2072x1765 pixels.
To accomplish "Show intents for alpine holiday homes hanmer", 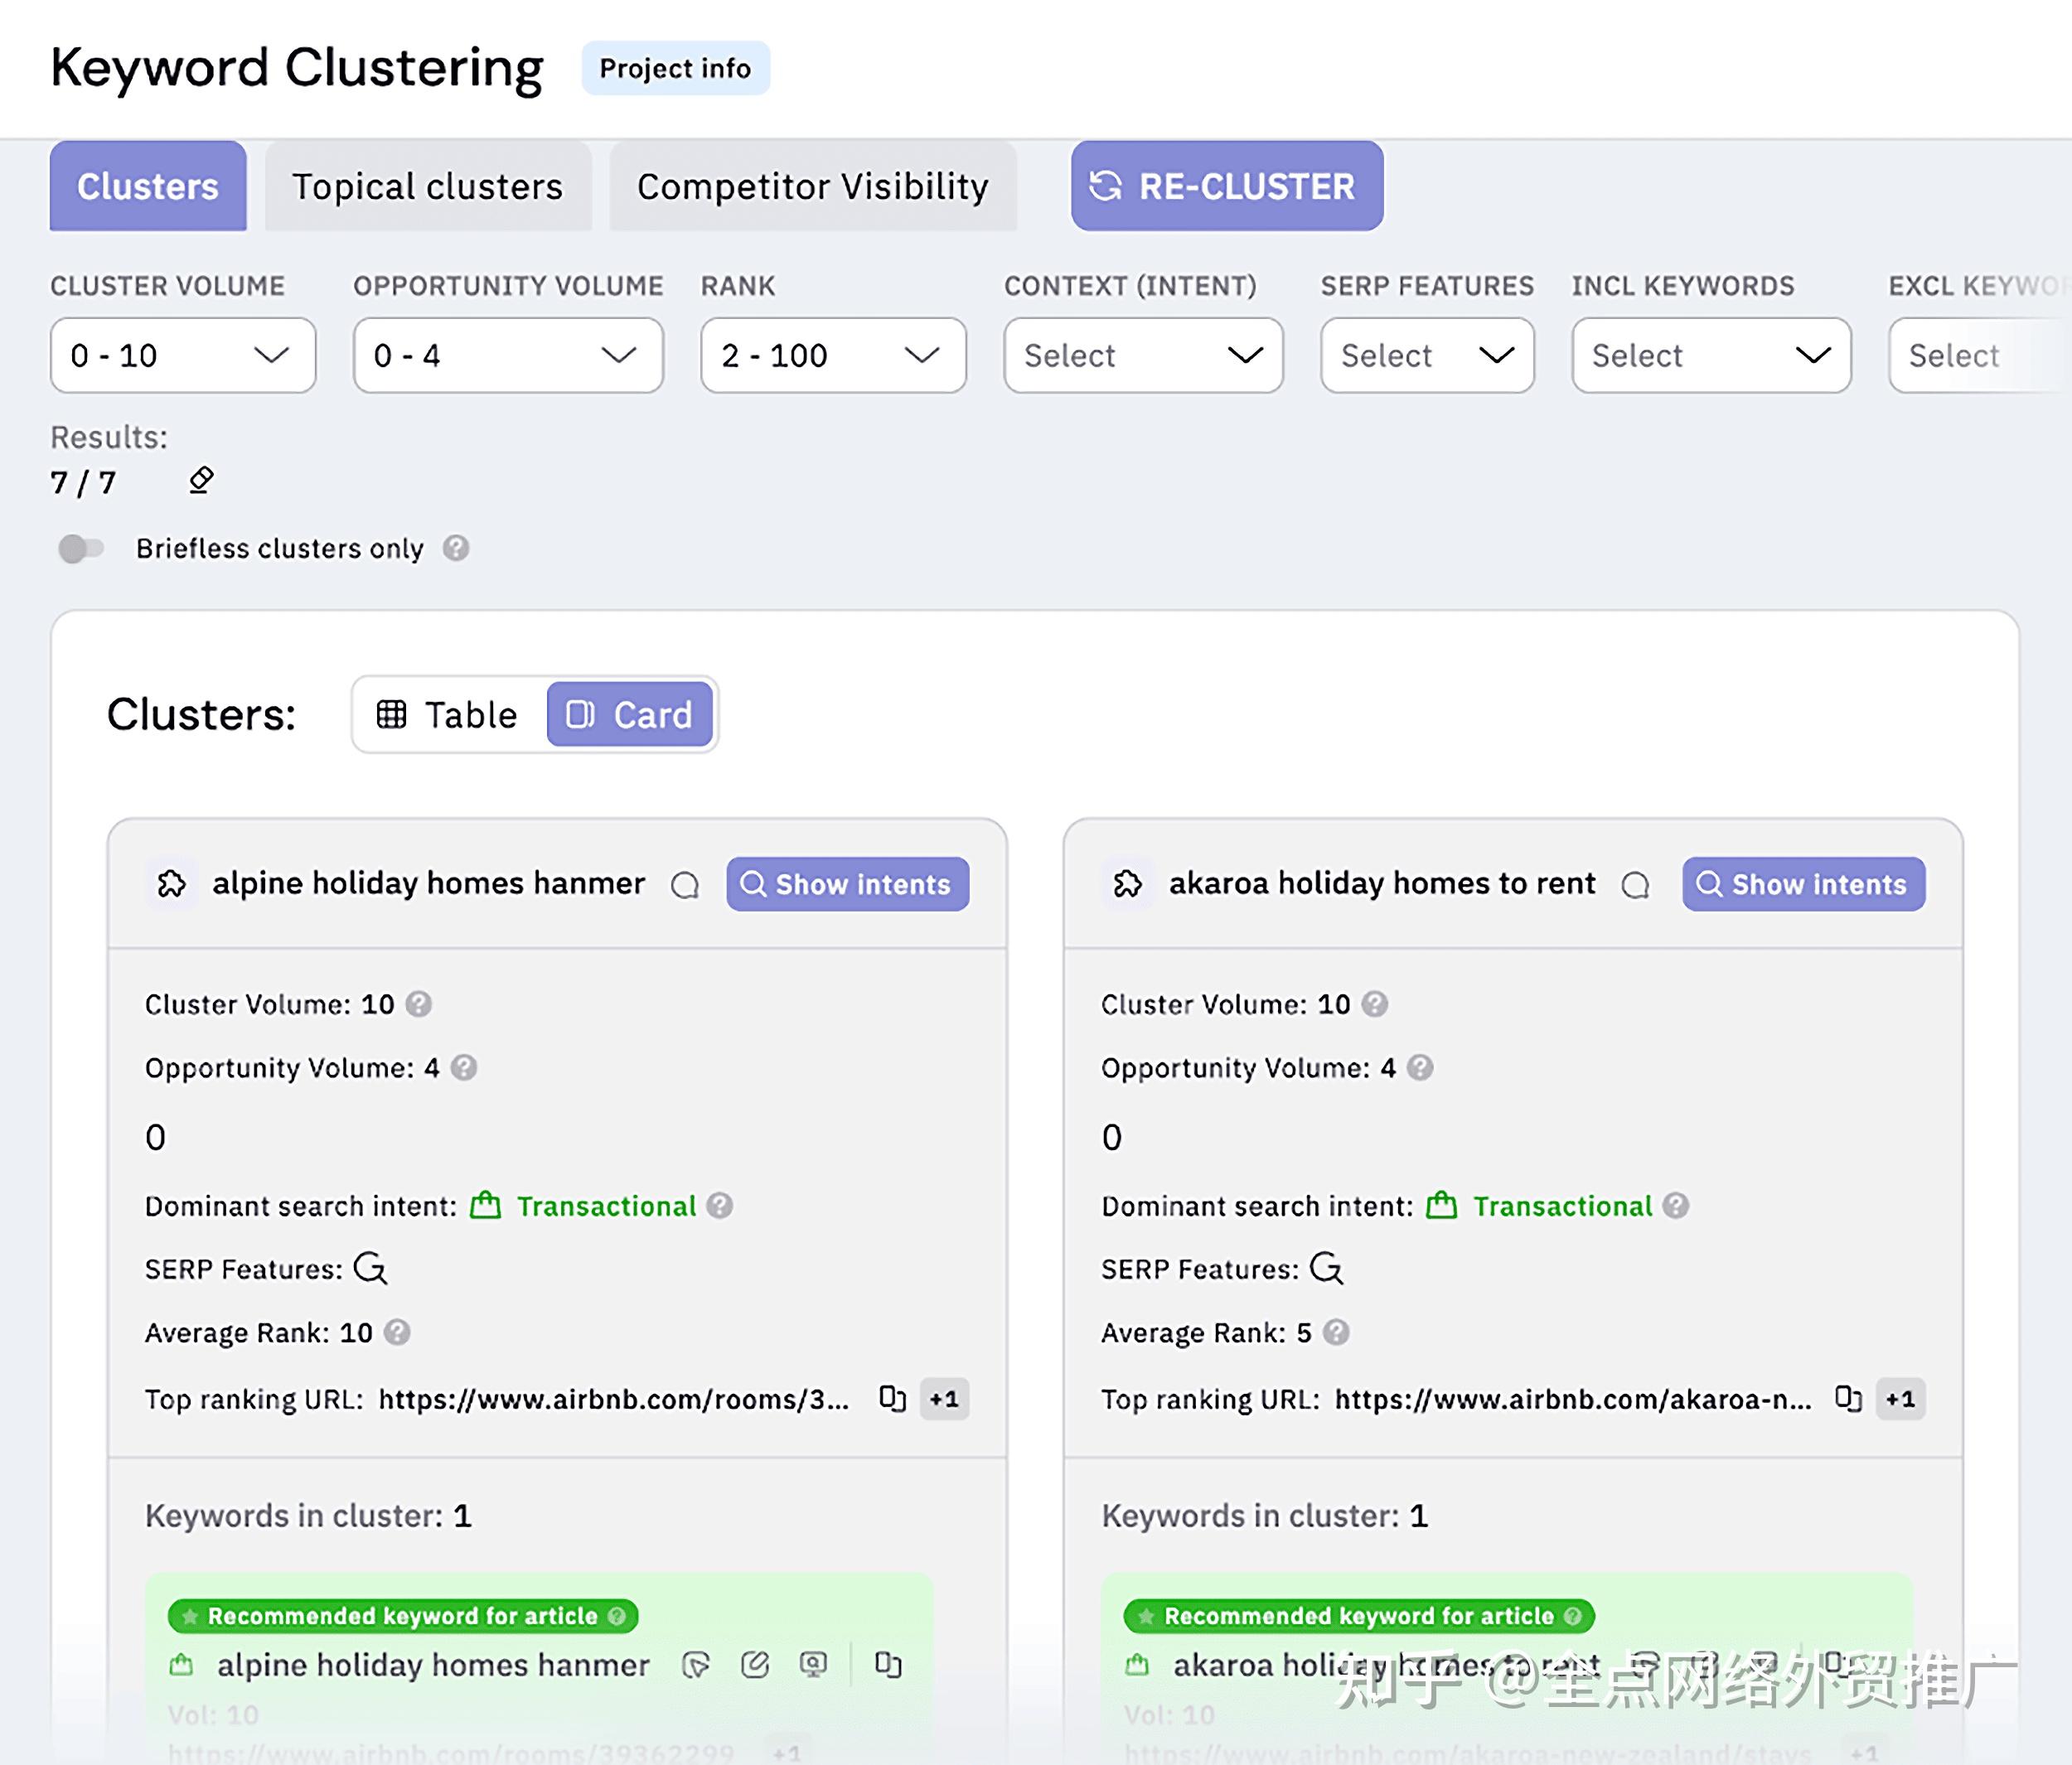I will (x=847, y=884).
